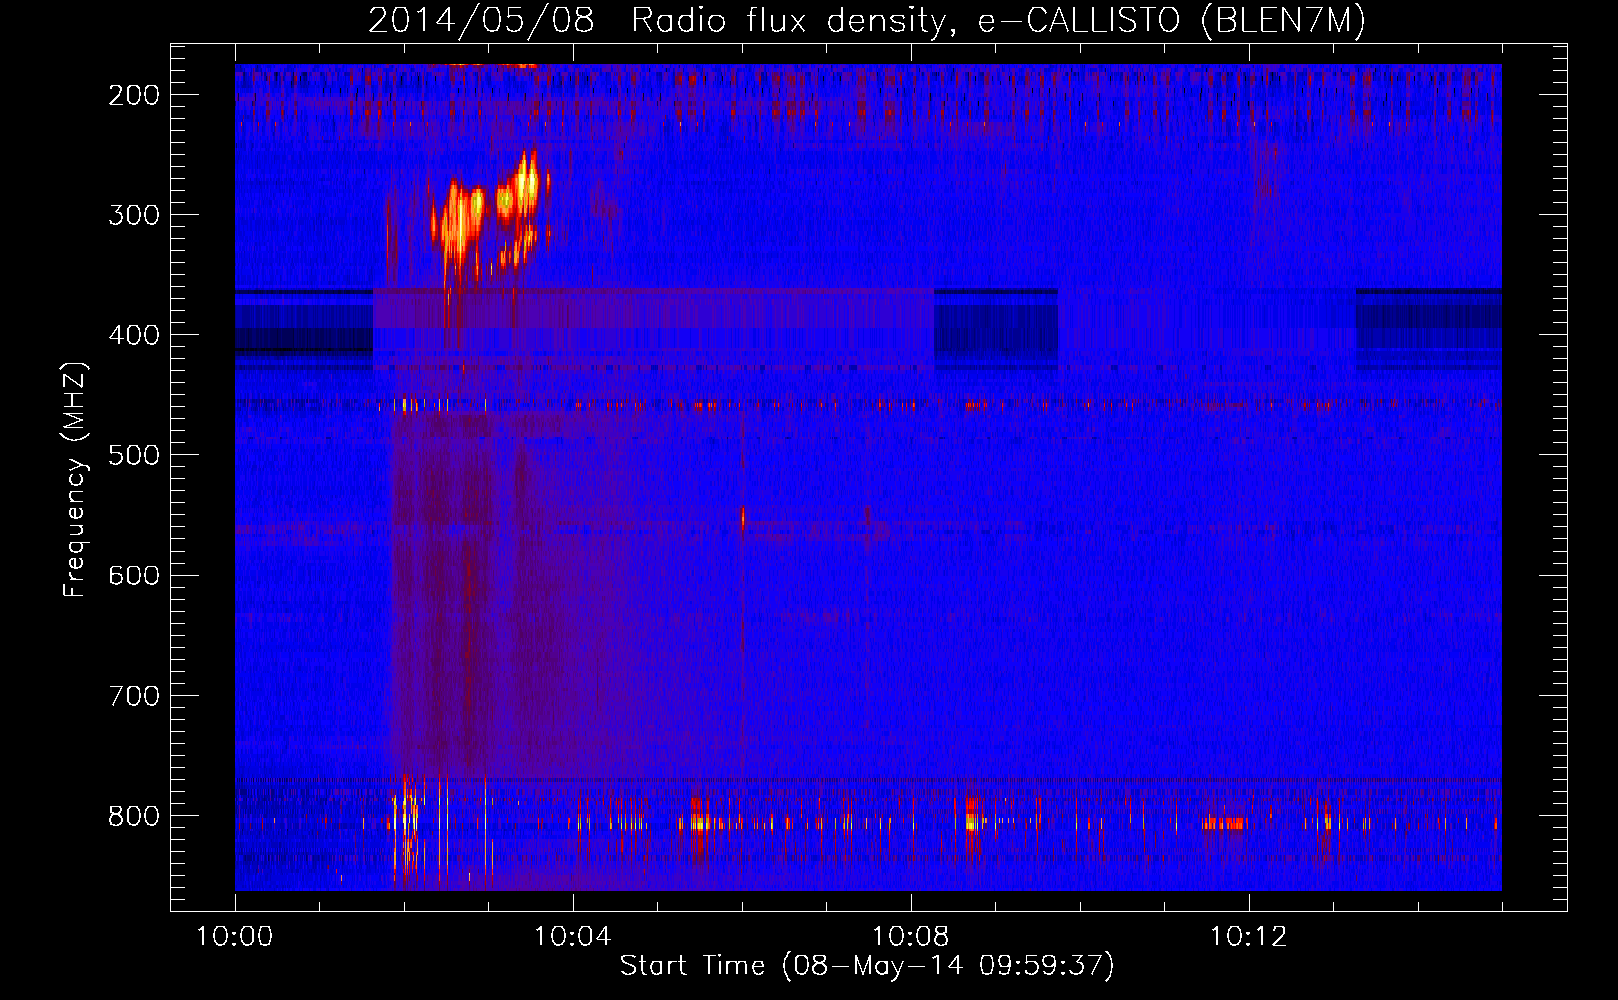Click the 600 frequency tick label
Viewport: 1618px width, 1000px height.
click(134, 575)
